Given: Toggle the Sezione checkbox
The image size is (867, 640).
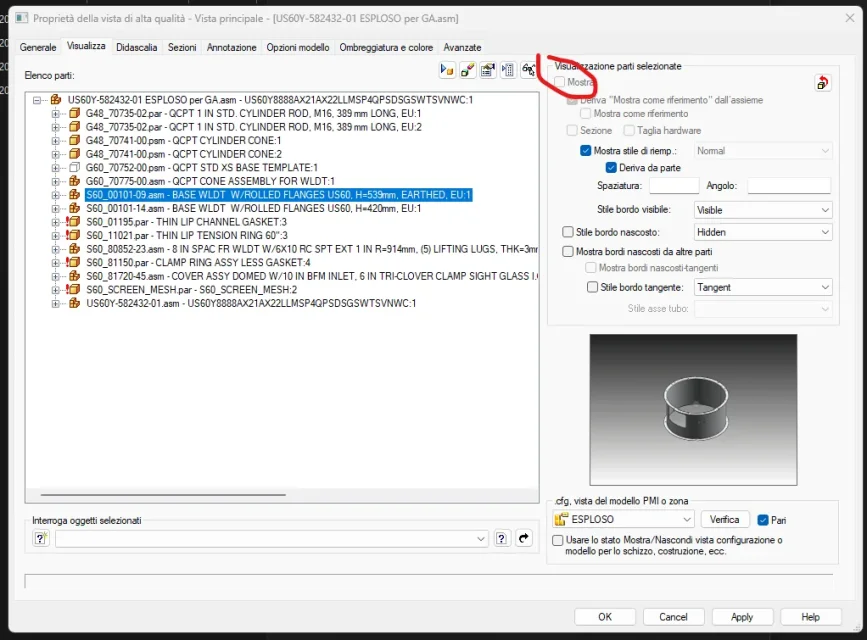Looking at the screenshot, I should tap(572, 131).
